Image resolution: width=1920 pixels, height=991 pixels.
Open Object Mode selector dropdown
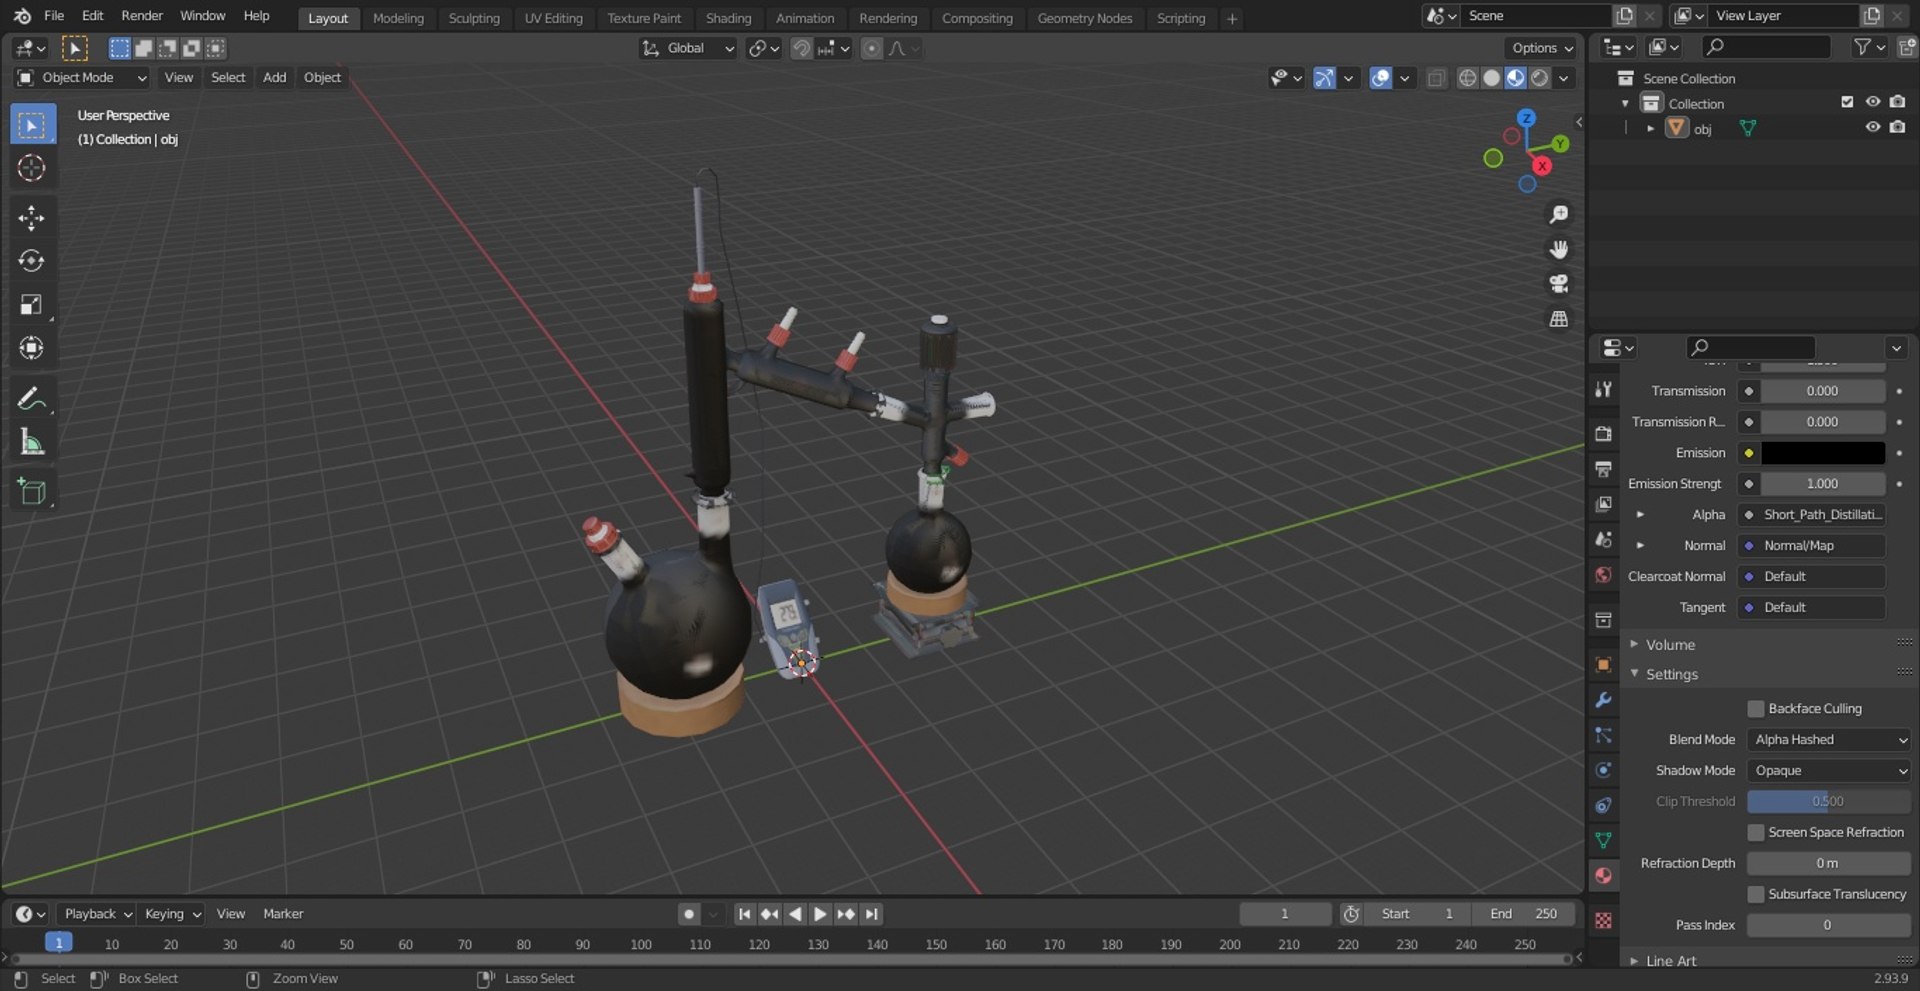click(82, 78)
